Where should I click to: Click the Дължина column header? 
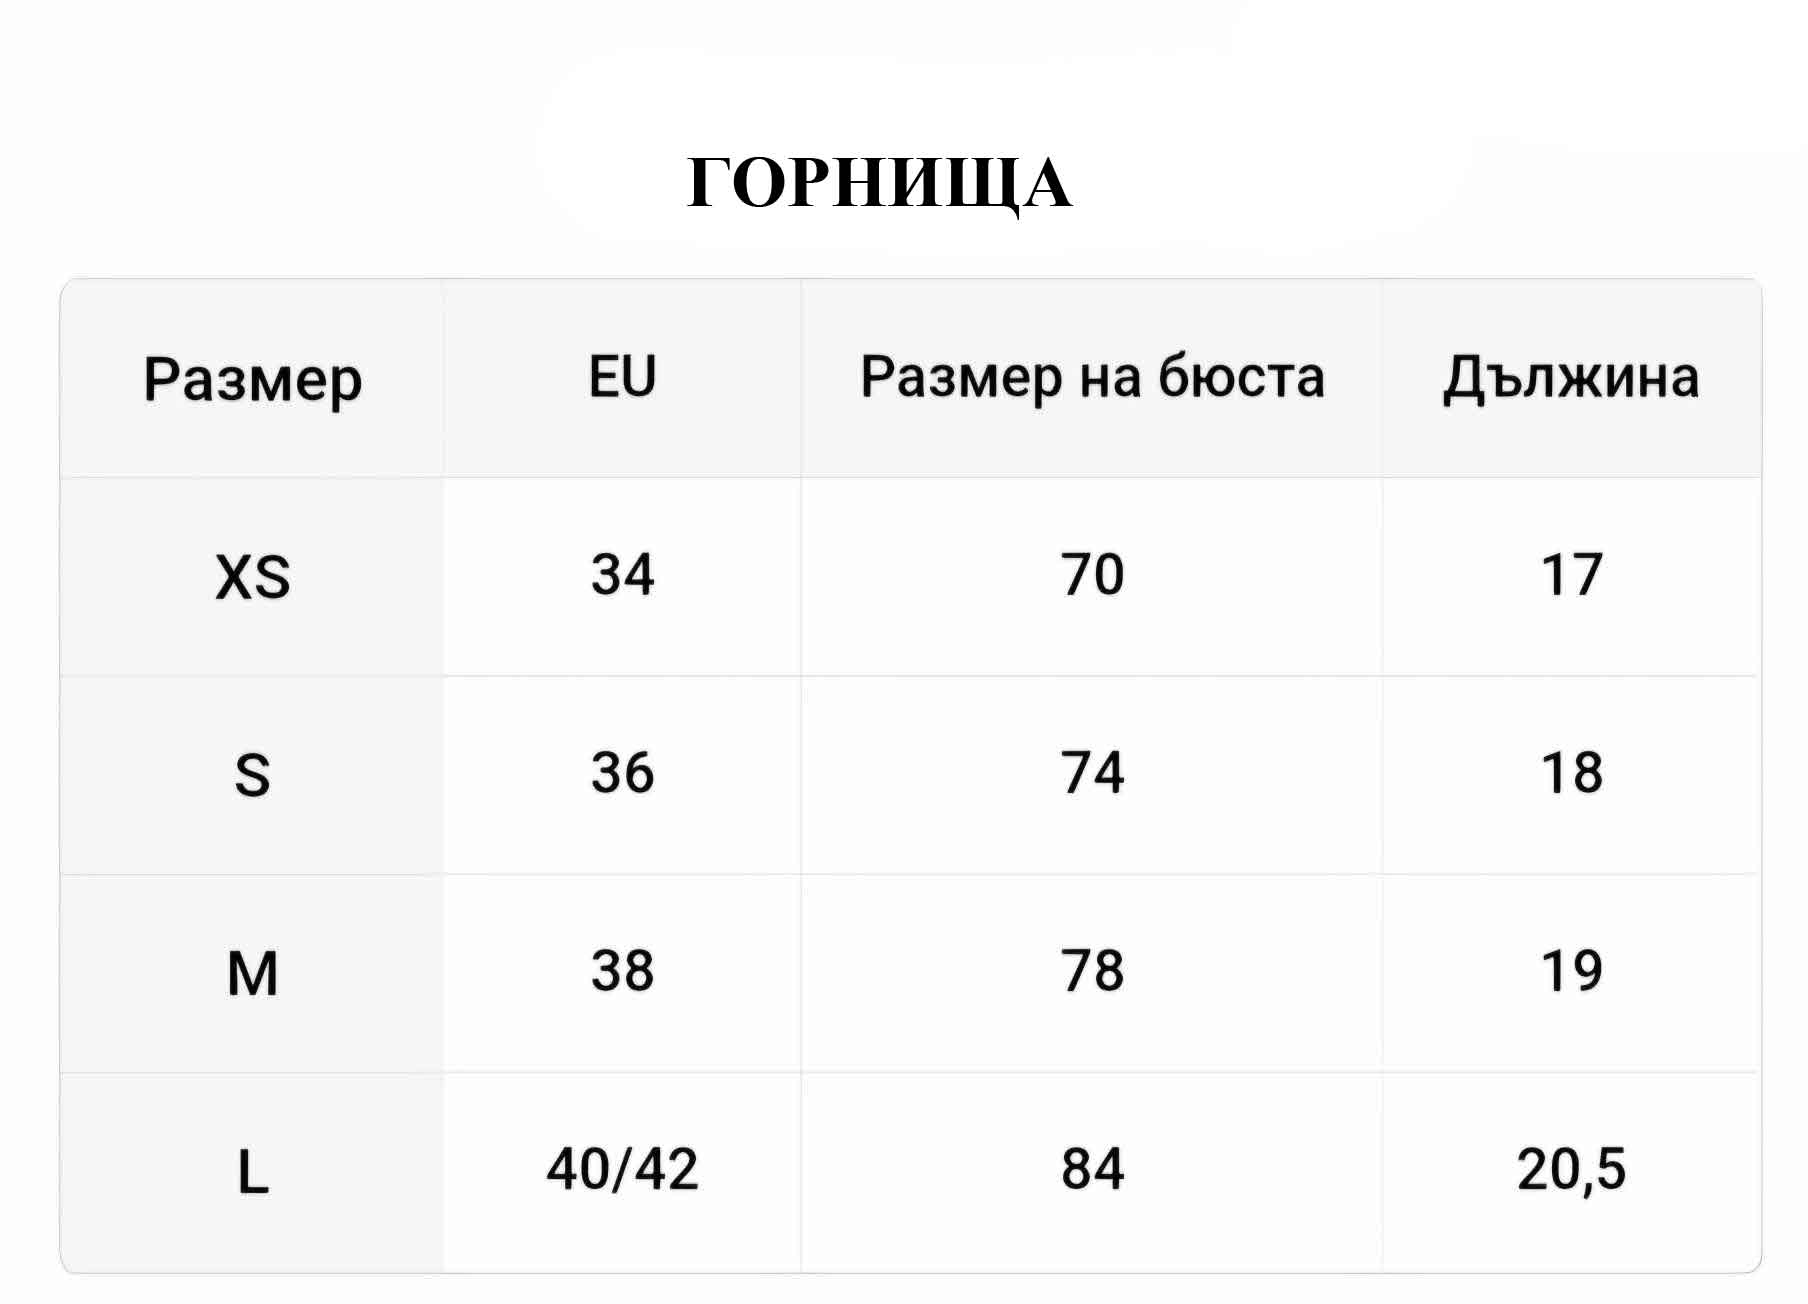[1571, 378]
